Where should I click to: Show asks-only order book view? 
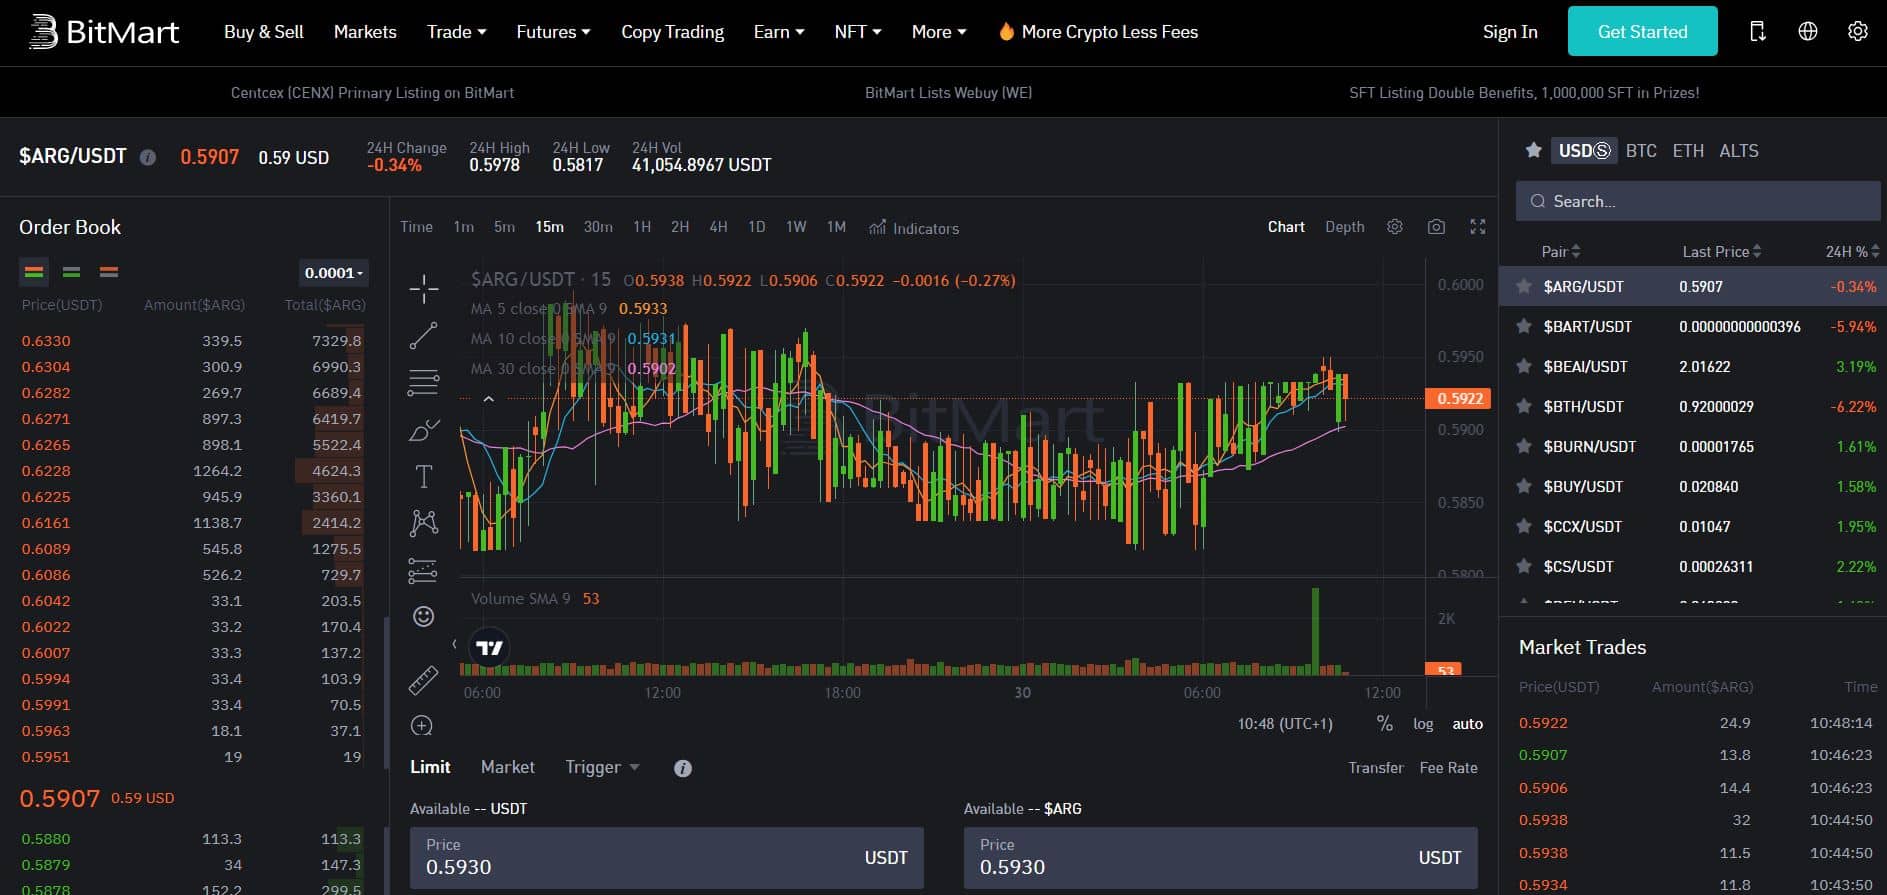pyautogui.click(x=109, y=272)
